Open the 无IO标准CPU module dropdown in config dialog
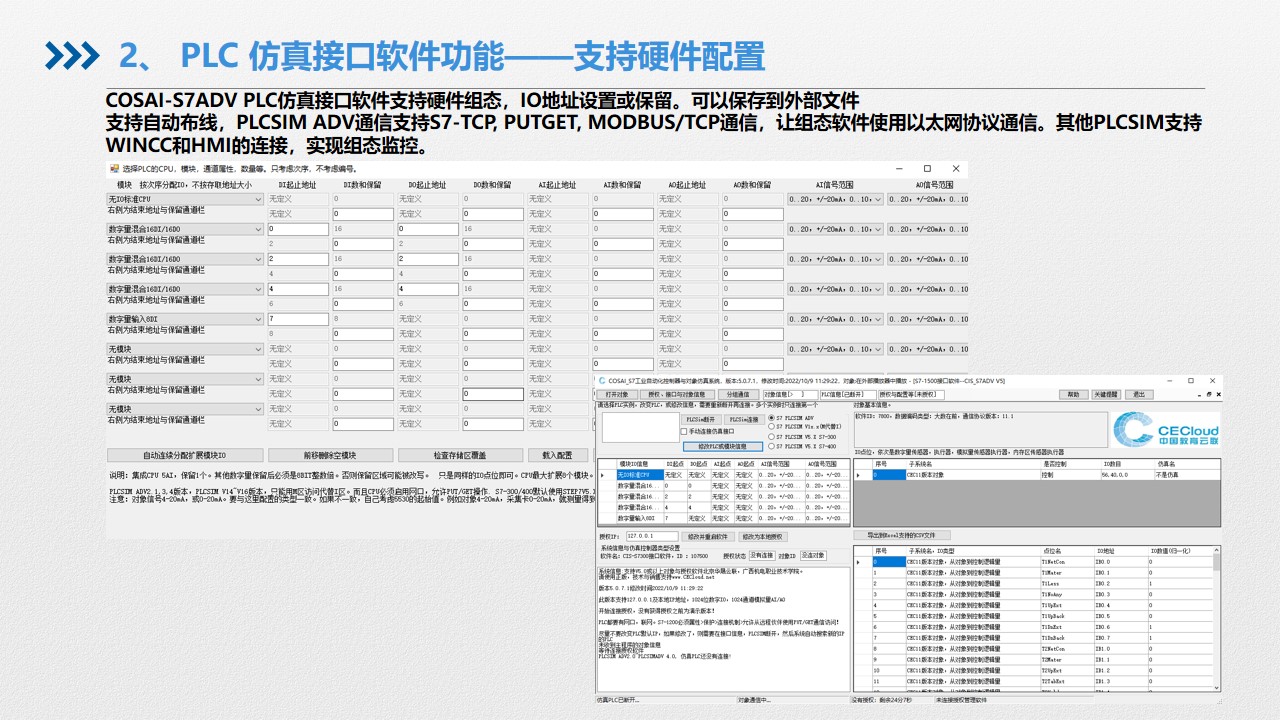 point(185,199)
